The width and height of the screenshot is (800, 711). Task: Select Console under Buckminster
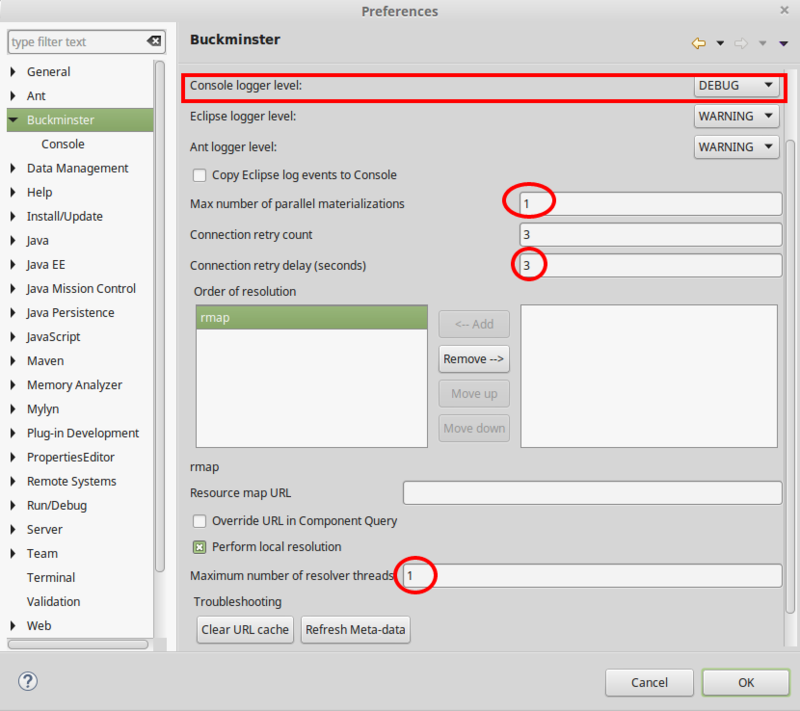point(63,144)
